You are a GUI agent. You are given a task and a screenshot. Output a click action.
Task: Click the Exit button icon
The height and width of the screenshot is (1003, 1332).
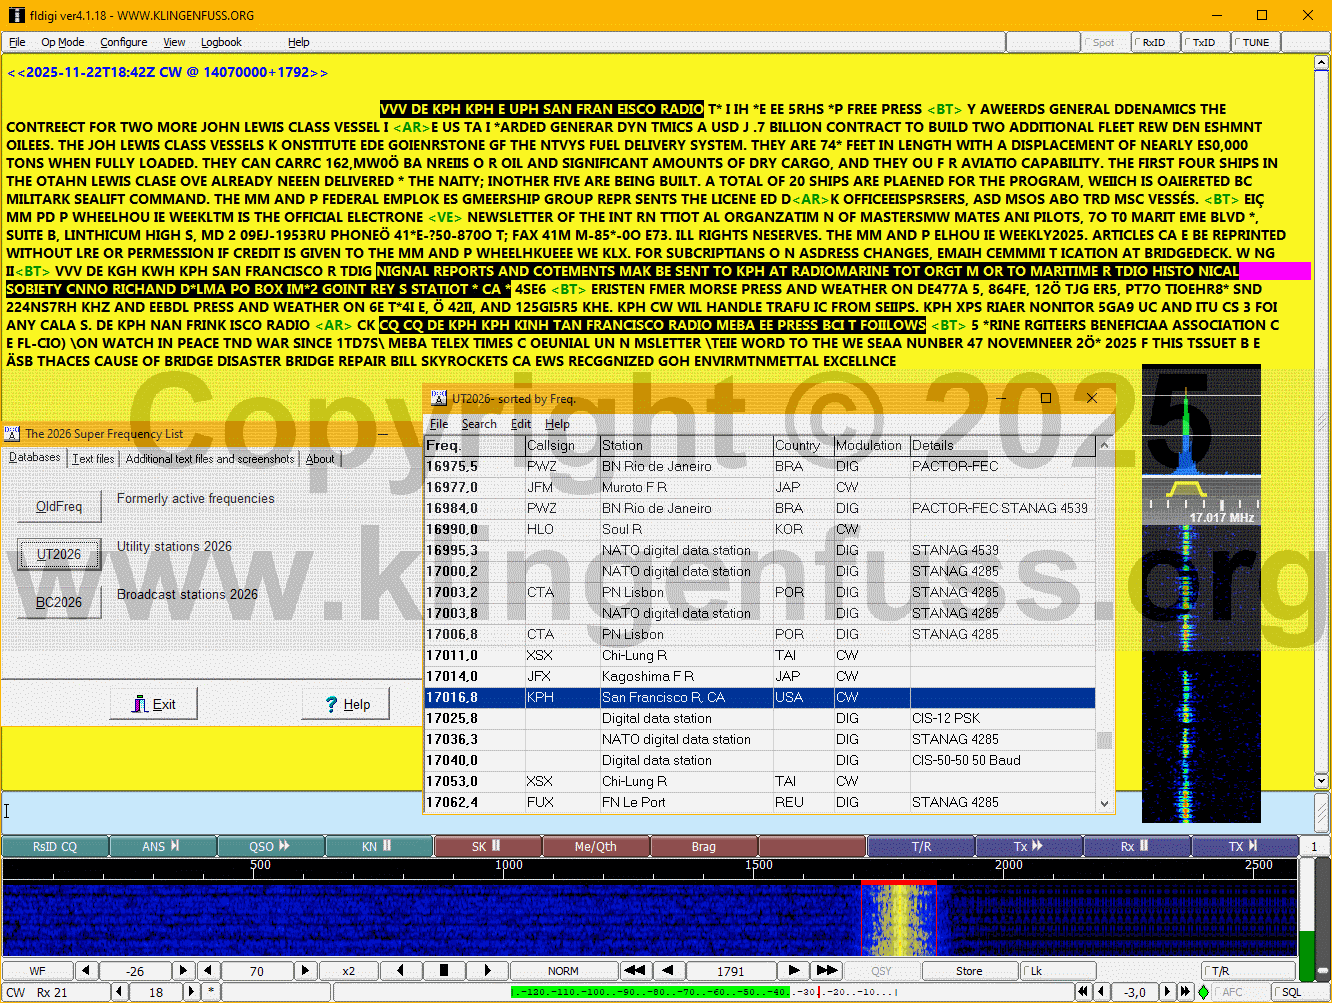coord(141,704)
